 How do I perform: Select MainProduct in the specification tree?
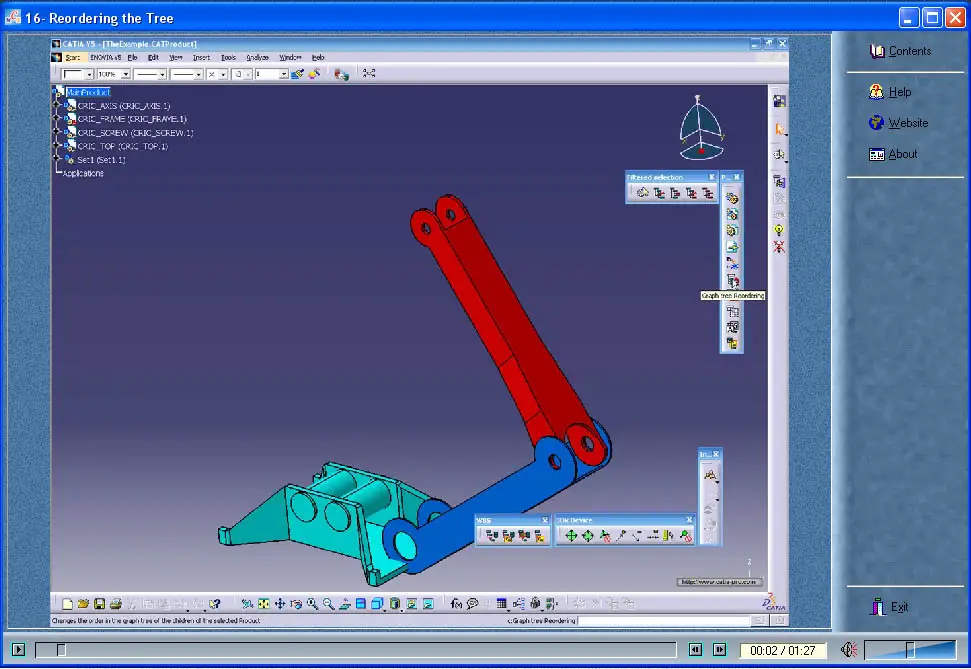88,92
